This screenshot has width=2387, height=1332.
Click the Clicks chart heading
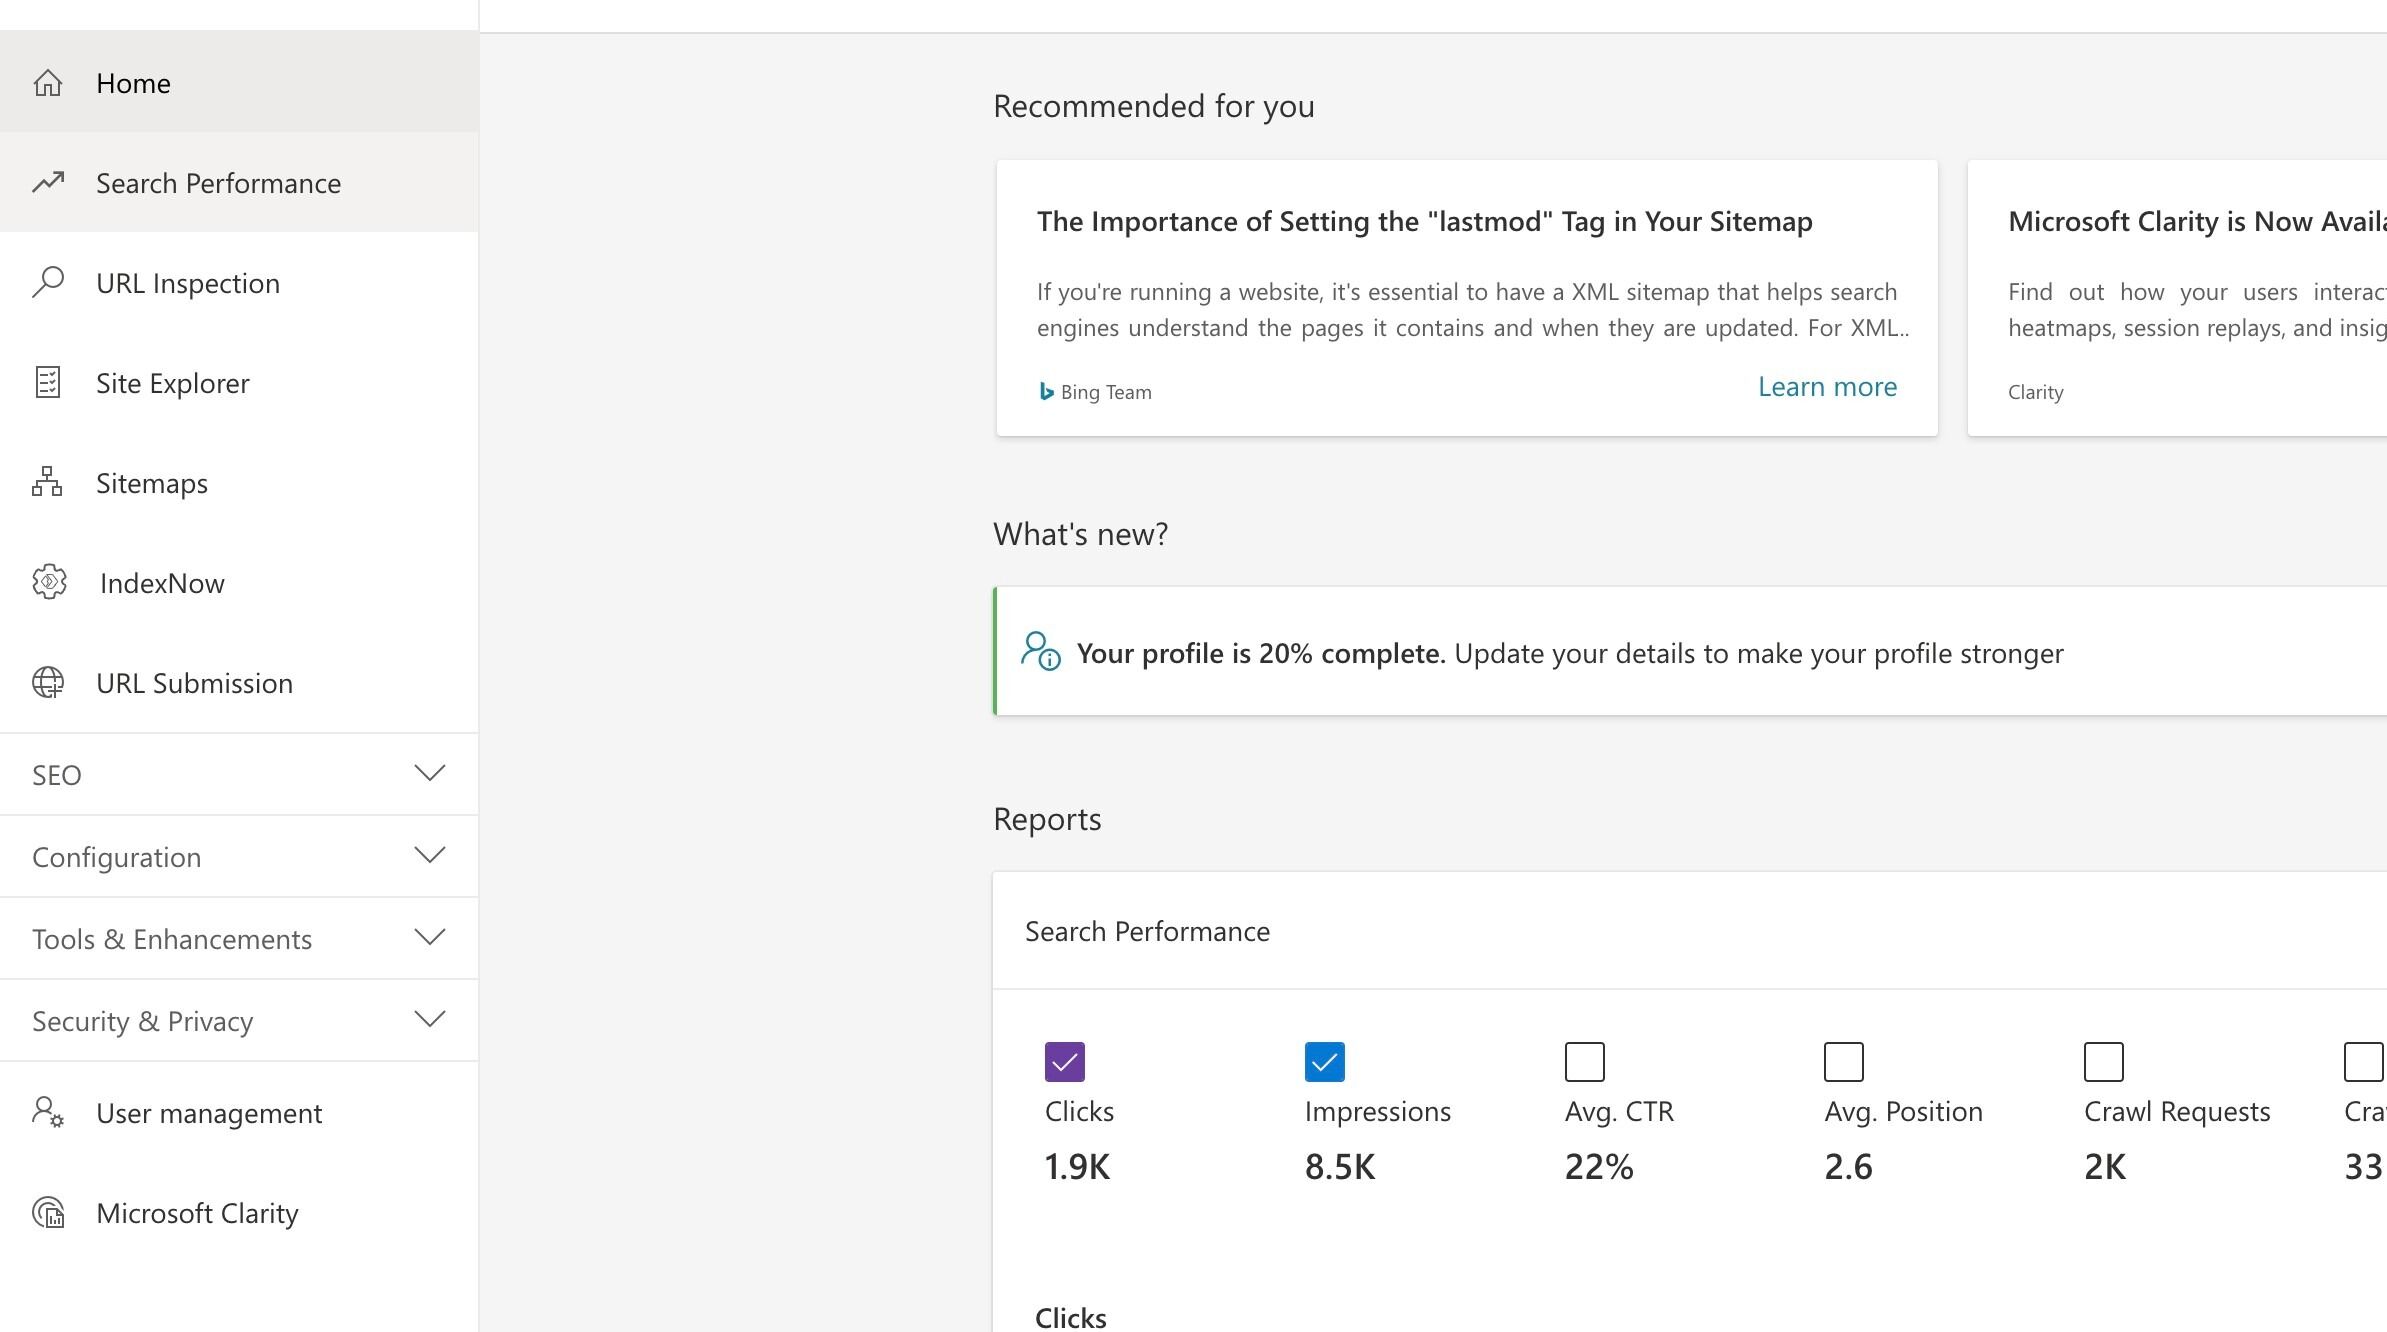pos(1070,1317)
